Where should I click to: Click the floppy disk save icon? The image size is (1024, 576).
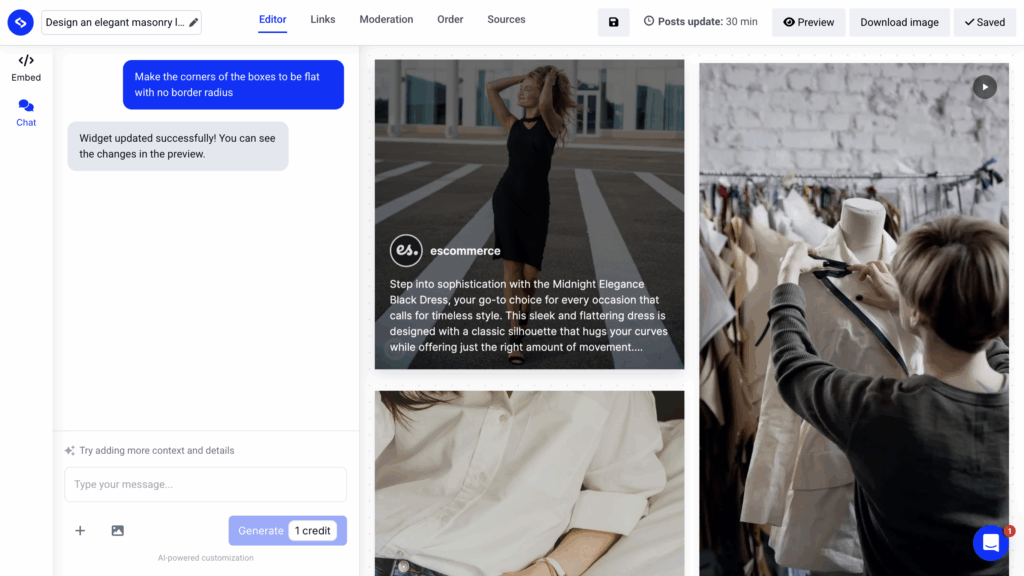pos(613,22)
